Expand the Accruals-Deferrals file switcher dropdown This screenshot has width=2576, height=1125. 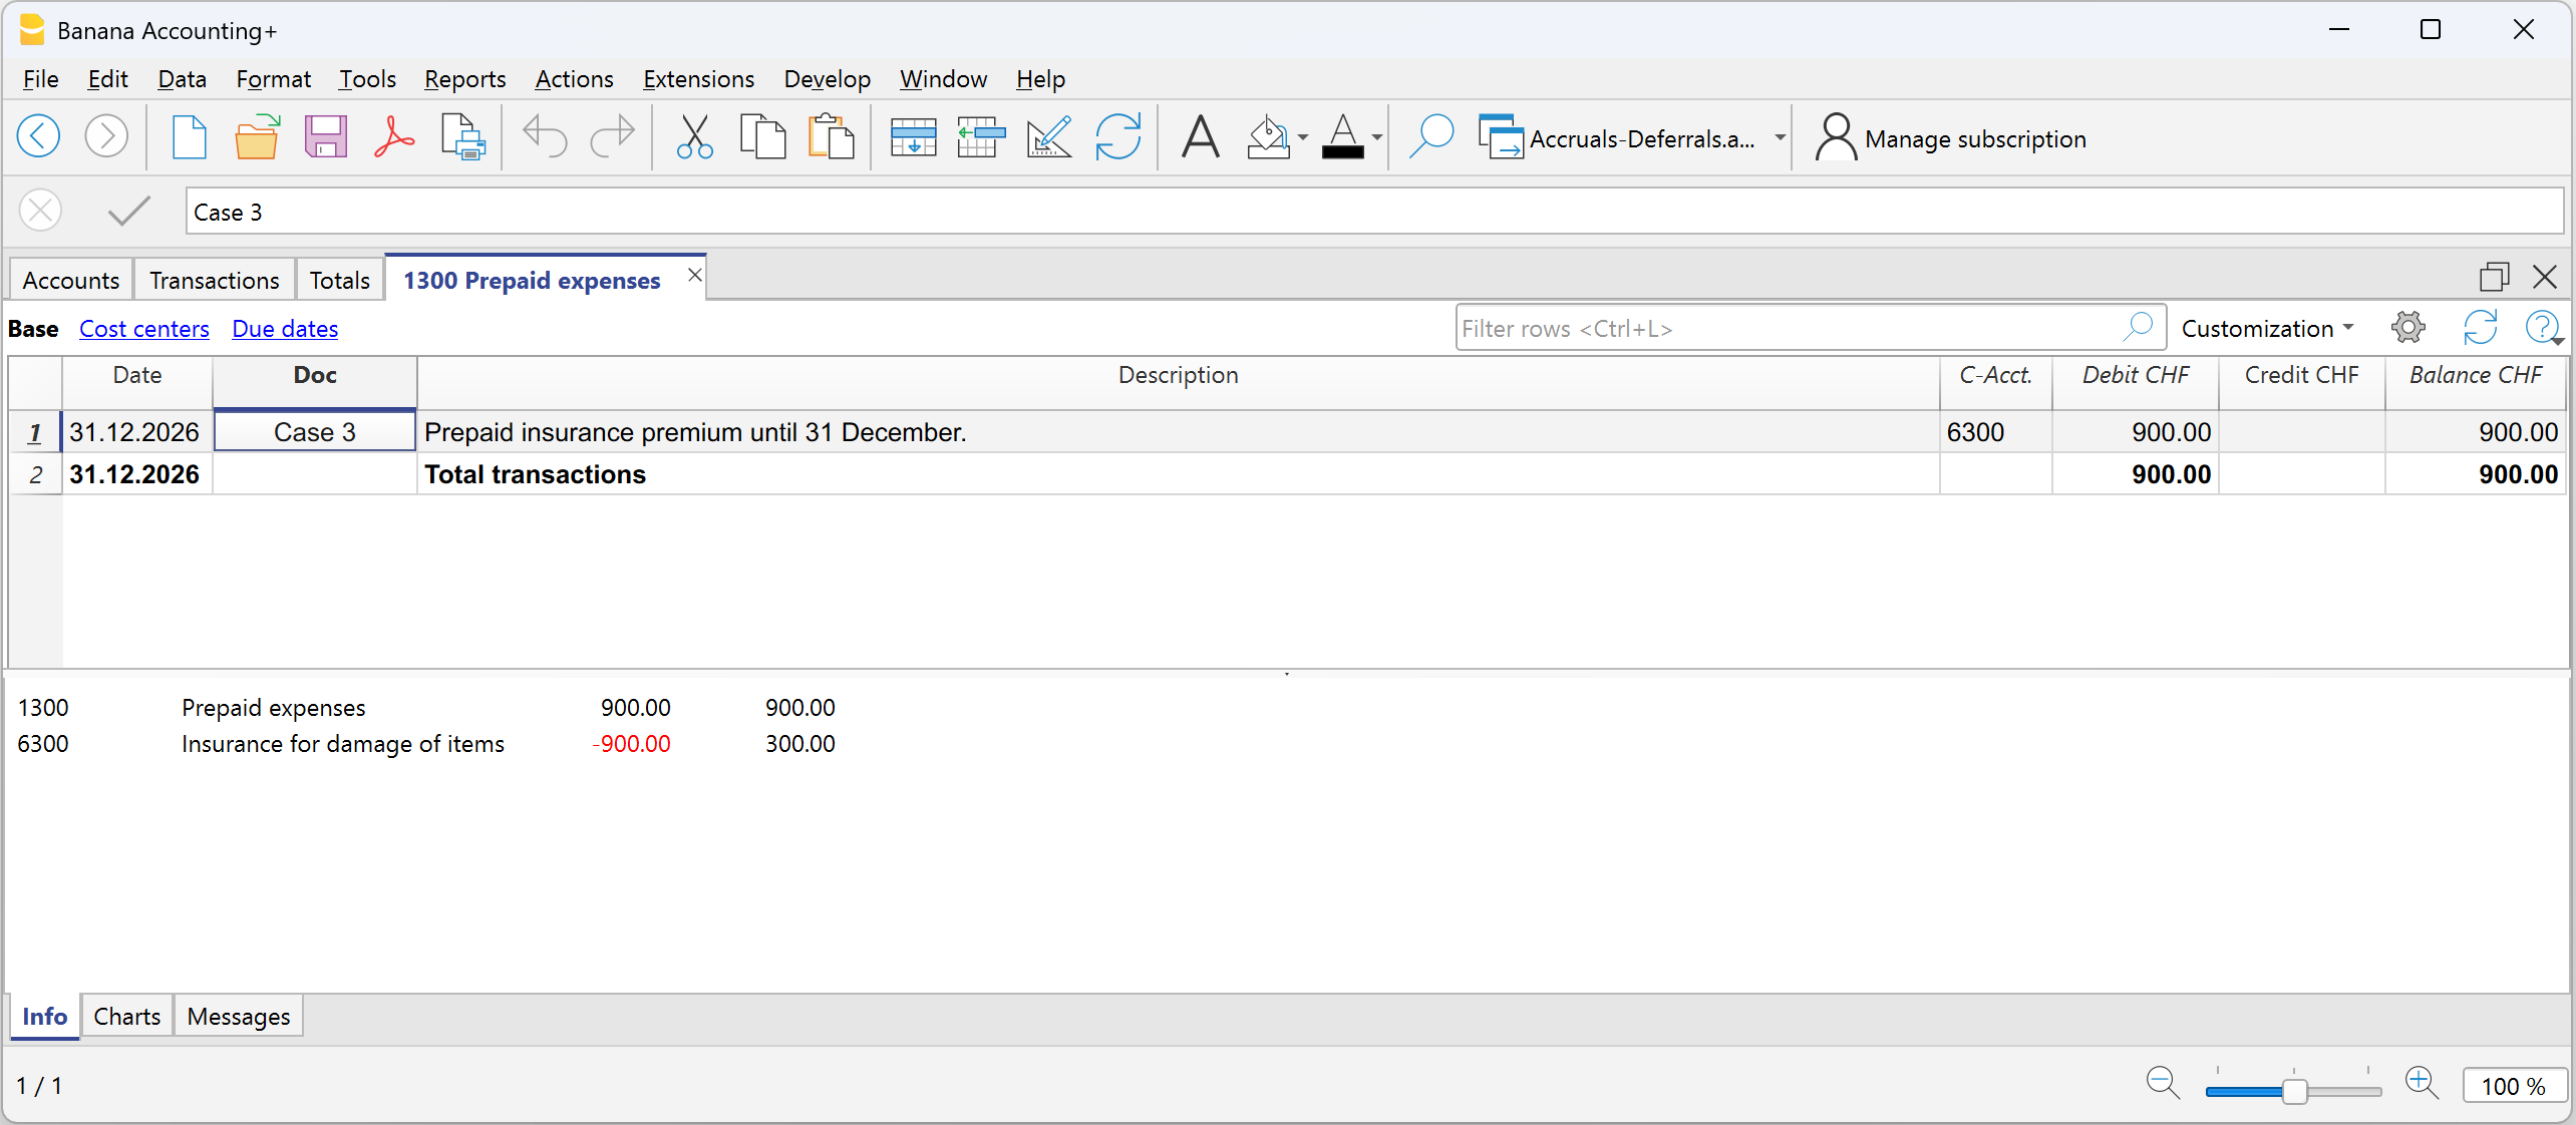click(x=1779, y=138)
